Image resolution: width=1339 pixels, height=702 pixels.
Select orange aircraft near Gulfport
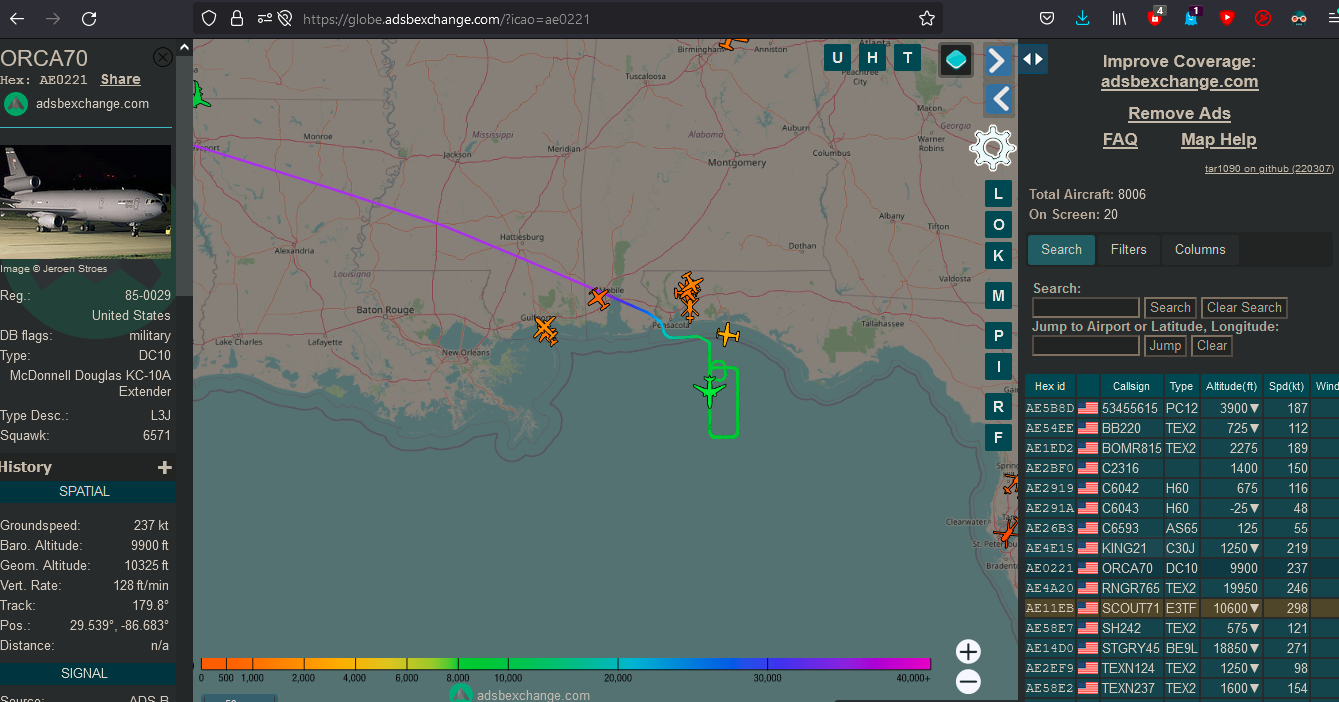point(545,329)
